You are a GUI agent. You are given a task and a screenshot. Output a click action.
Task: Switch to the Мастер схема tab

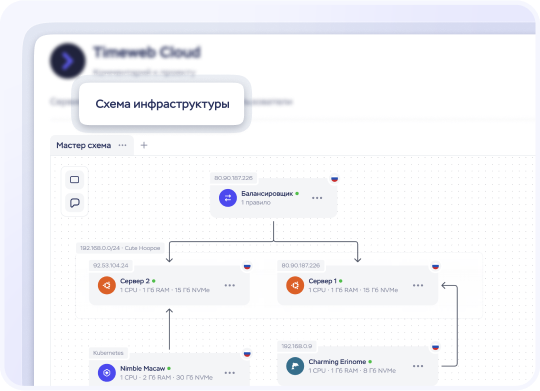pos(84,145)
